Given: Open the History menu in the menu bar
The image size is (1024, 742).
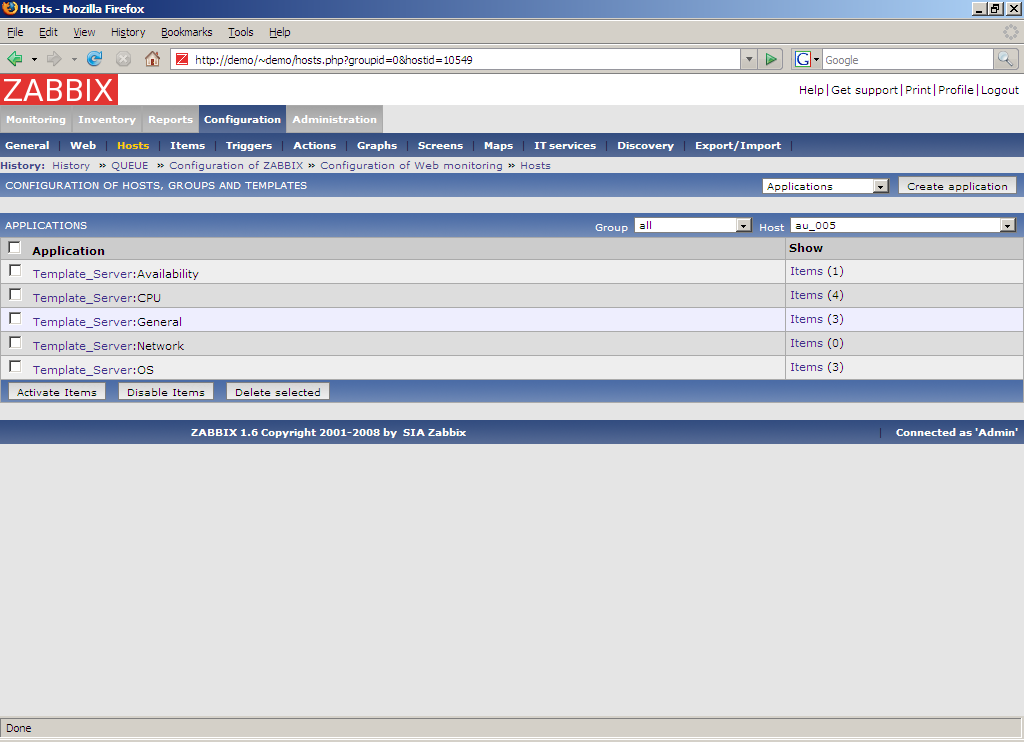Looking at the screenshot, I should pos(128,32).
